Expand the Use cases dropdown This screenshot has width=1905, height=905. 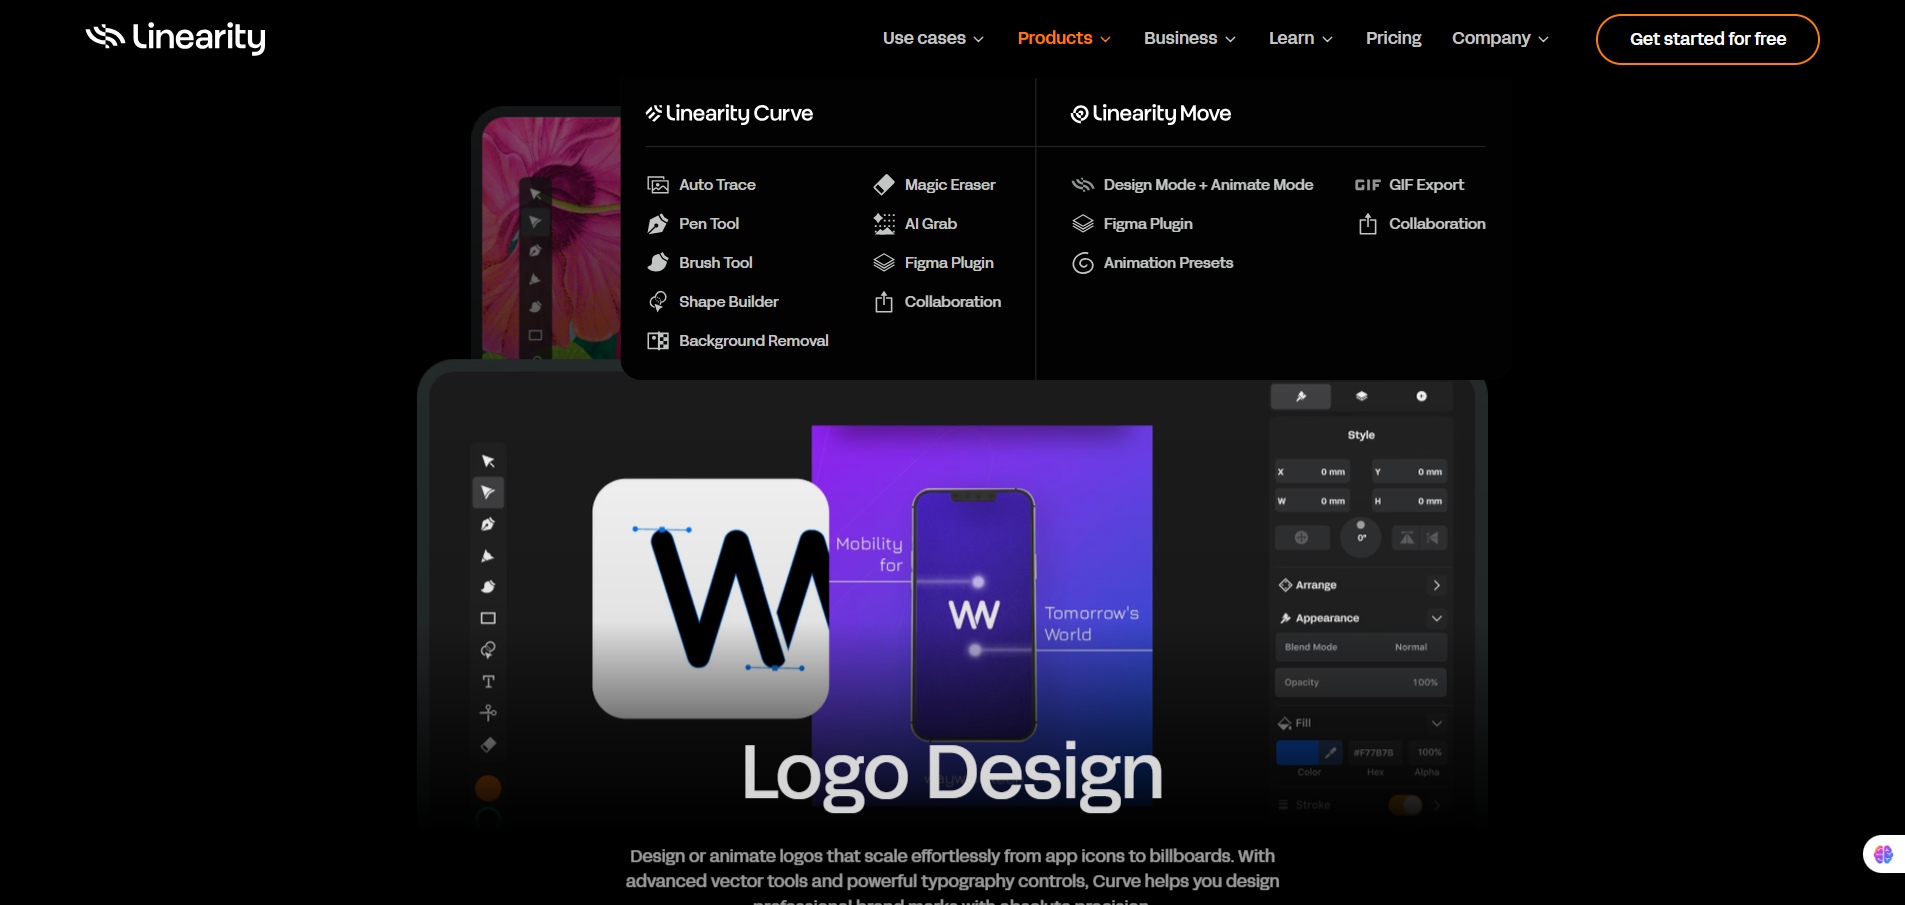tap(932, 38)
